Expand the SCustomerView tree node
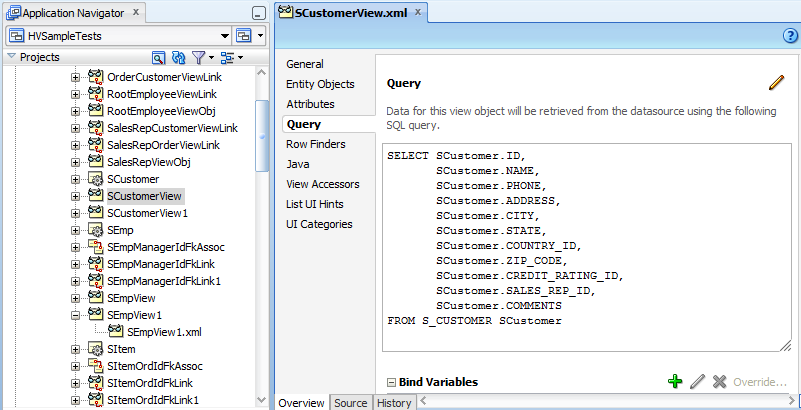 [x=75, y=196]
